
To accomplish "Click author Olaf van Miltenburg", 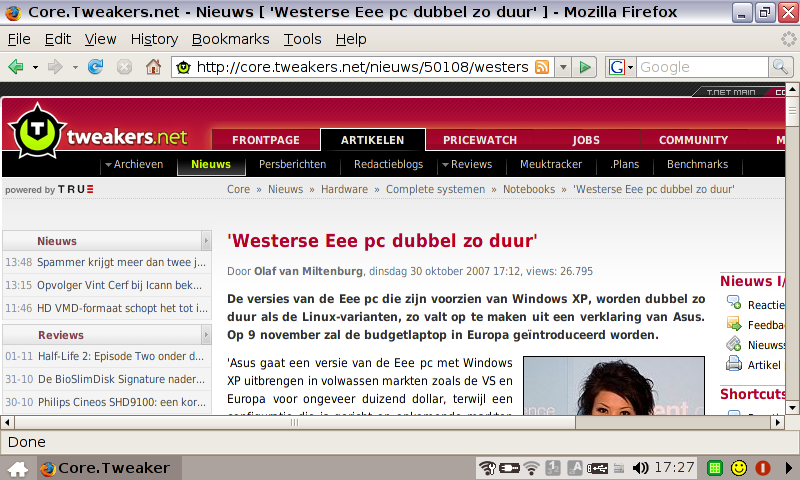I will point(308,271).
